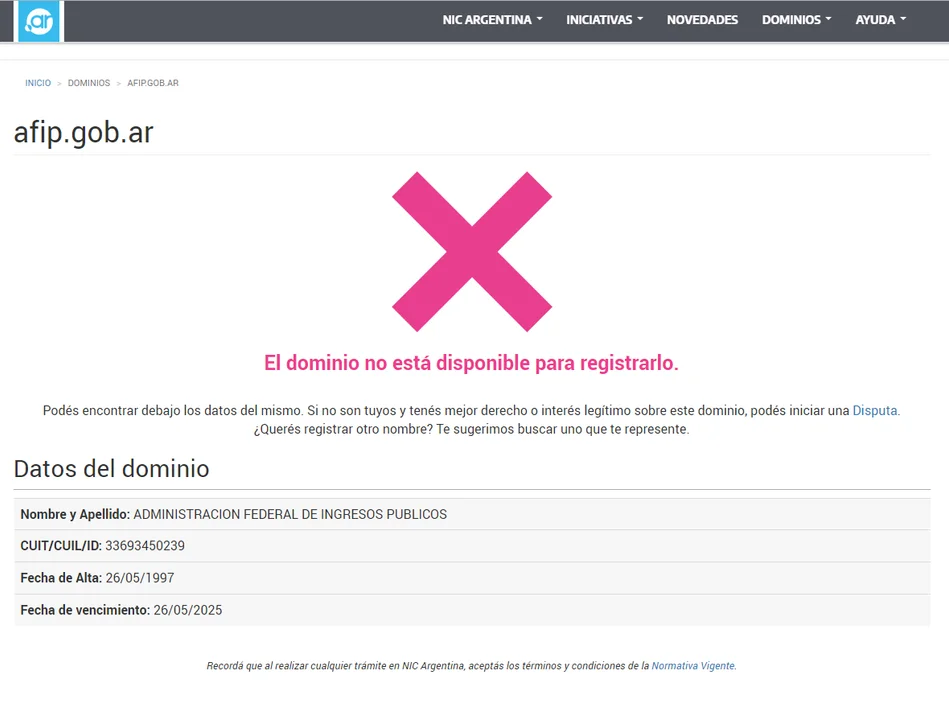Go to NOVEDADES in the top menu
The width and height of the screenshot is (949, 720).
pos(702,20)
